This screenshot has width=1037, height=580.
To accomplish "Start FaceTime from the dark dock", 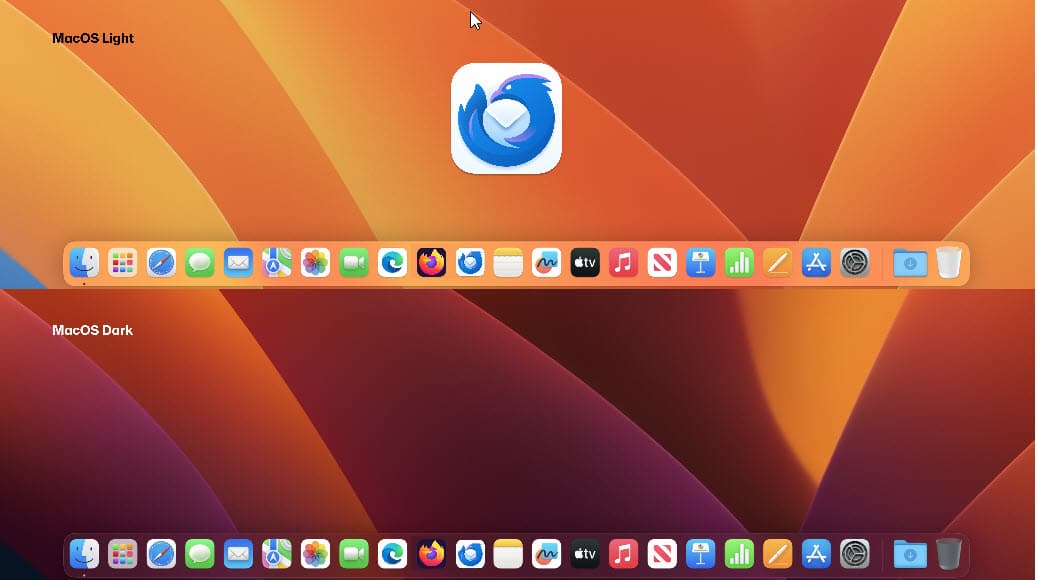I will 354,554.
